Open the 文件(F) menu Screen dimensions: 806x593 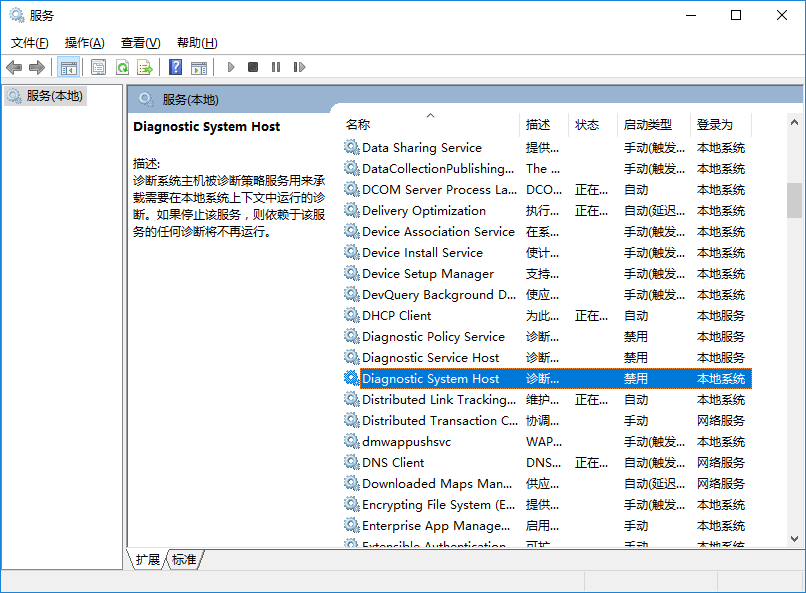[29, 43]
